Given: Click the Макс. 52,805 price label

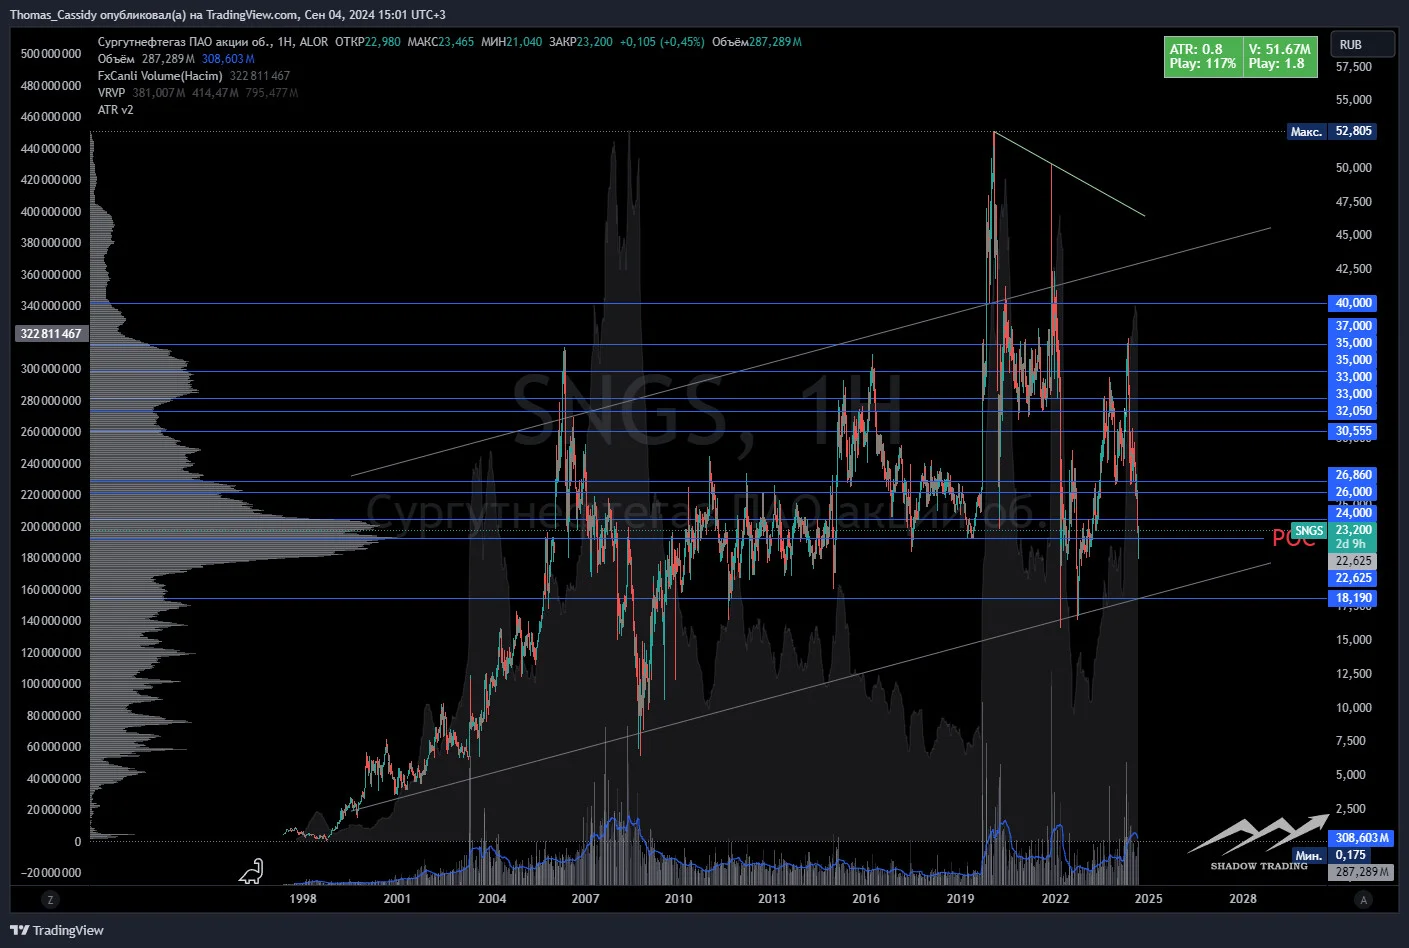Looking at the screenshot, I should [x=1331, y=131].
